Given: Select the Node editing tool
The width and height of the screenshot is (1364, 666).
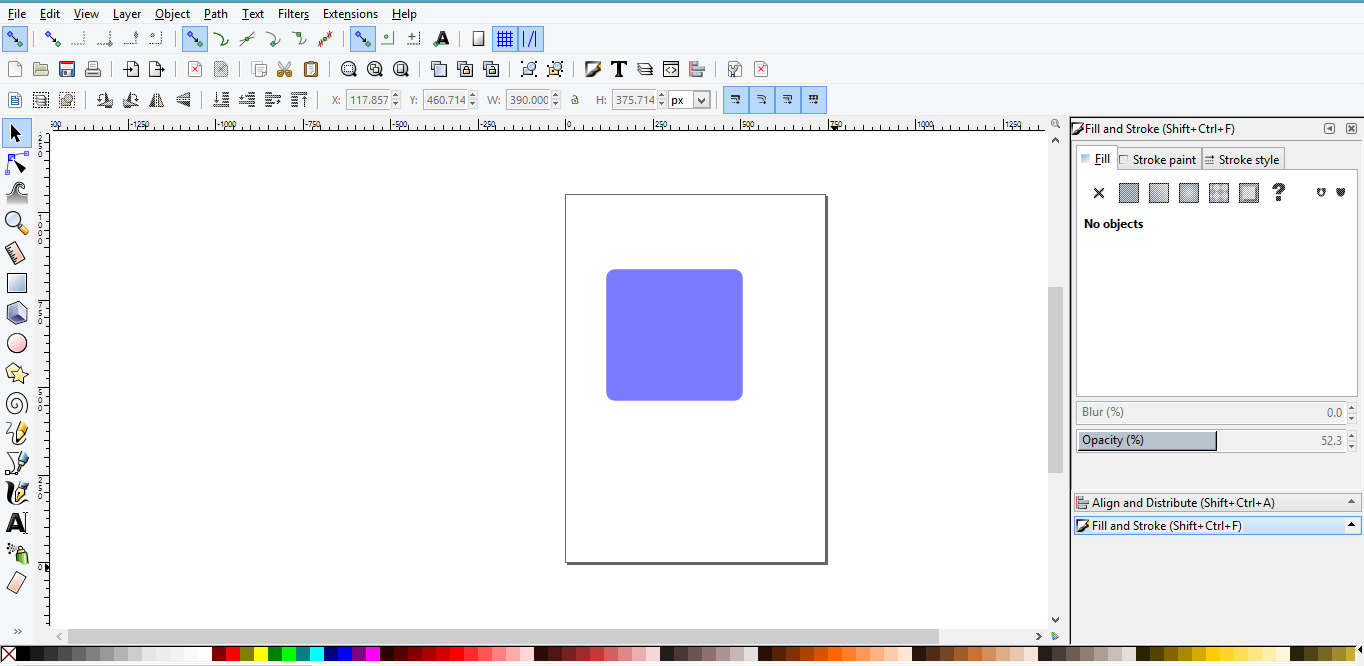Looking at the screenshot, I should [x=16, y=163].
